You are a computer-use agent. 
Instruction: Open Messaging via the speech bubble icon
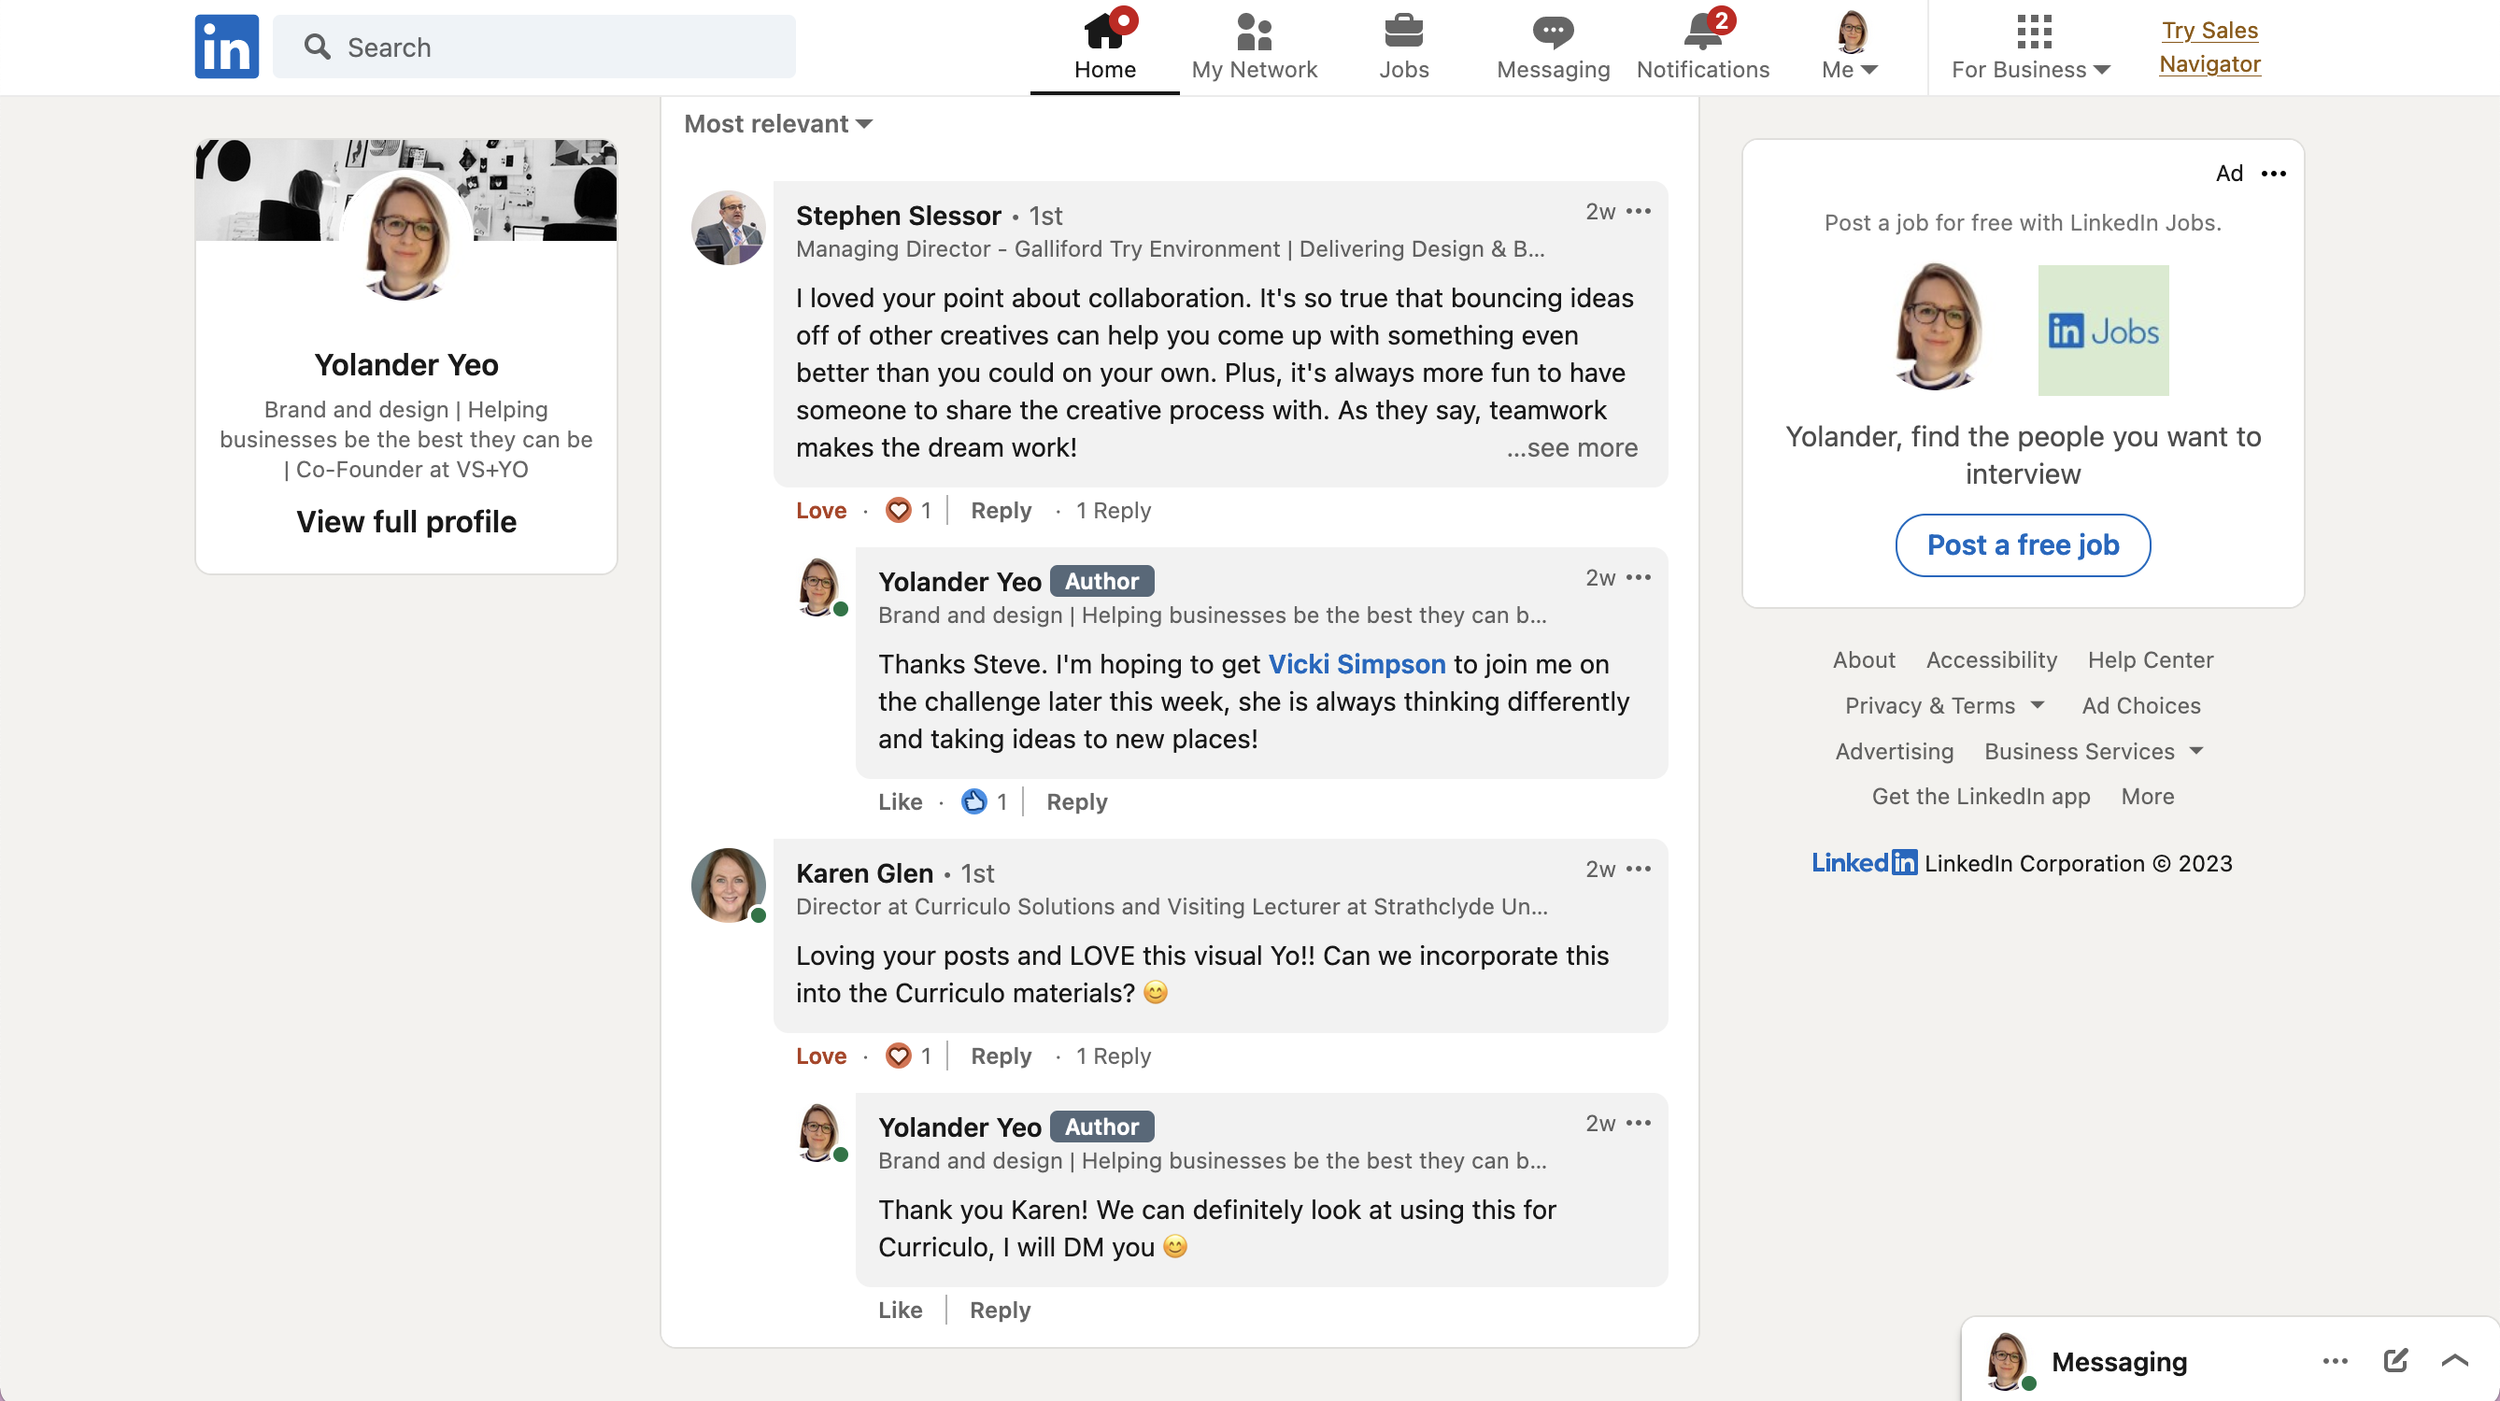click(1551, 32)
